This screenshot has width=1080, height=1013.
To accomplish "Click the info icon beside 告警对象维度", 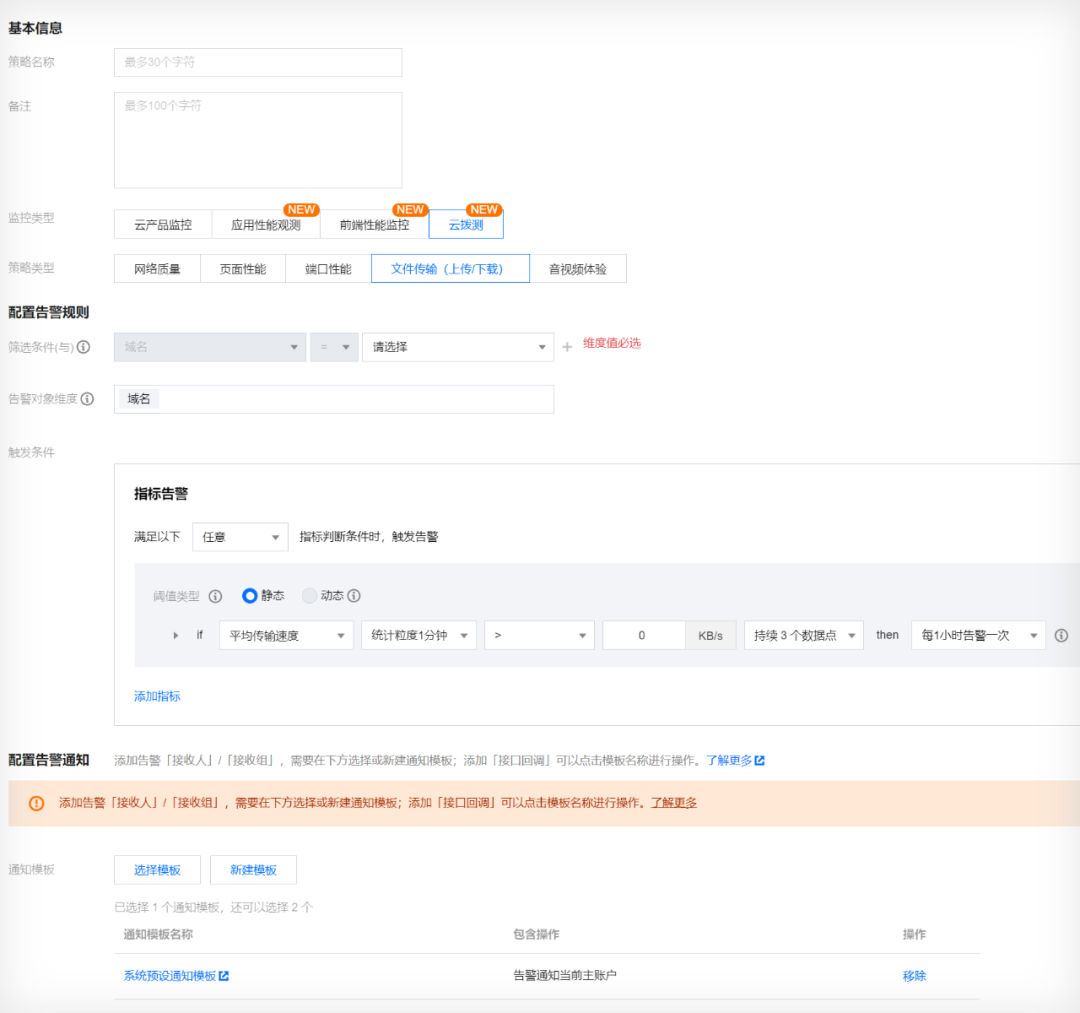I will (x=88, y=399).
